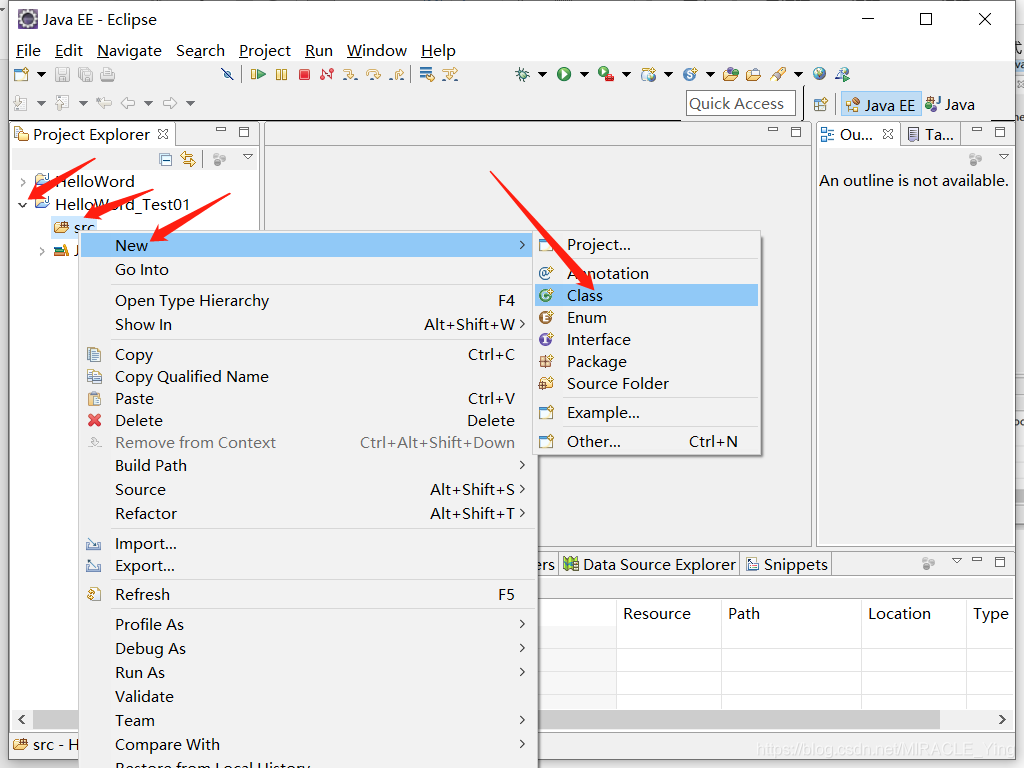
Task: Choose Refresh from context menu
Action: 308,595
